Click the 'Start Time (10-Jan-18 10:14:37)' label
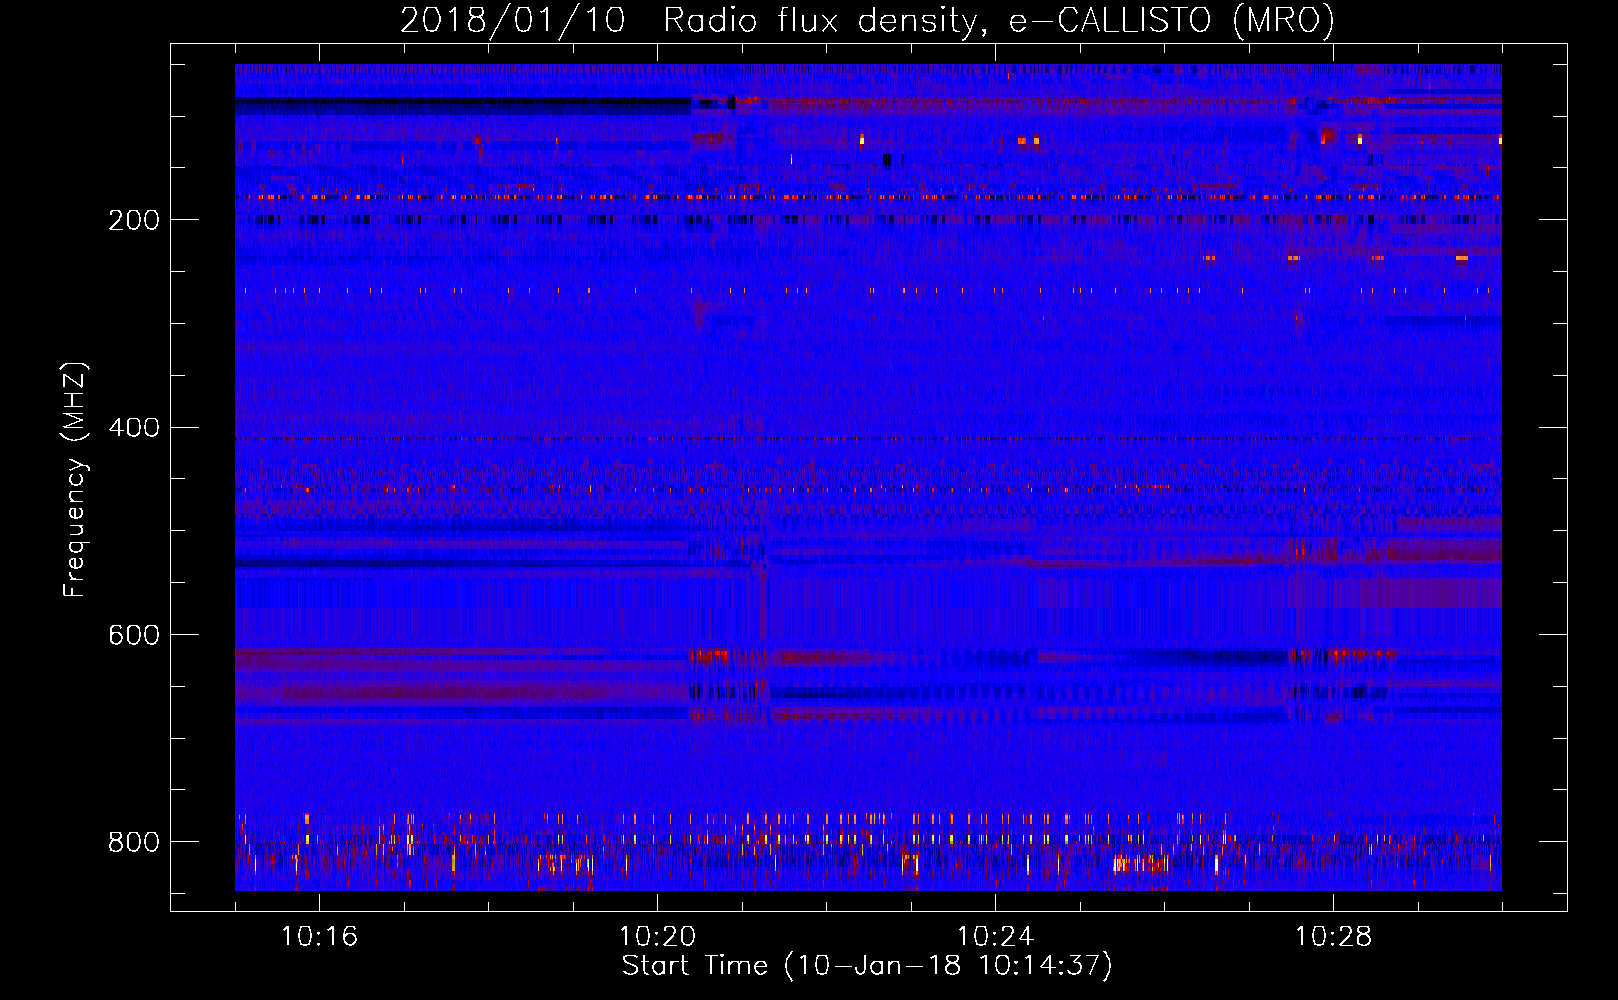1618x1000 pixels. point(867,966)
